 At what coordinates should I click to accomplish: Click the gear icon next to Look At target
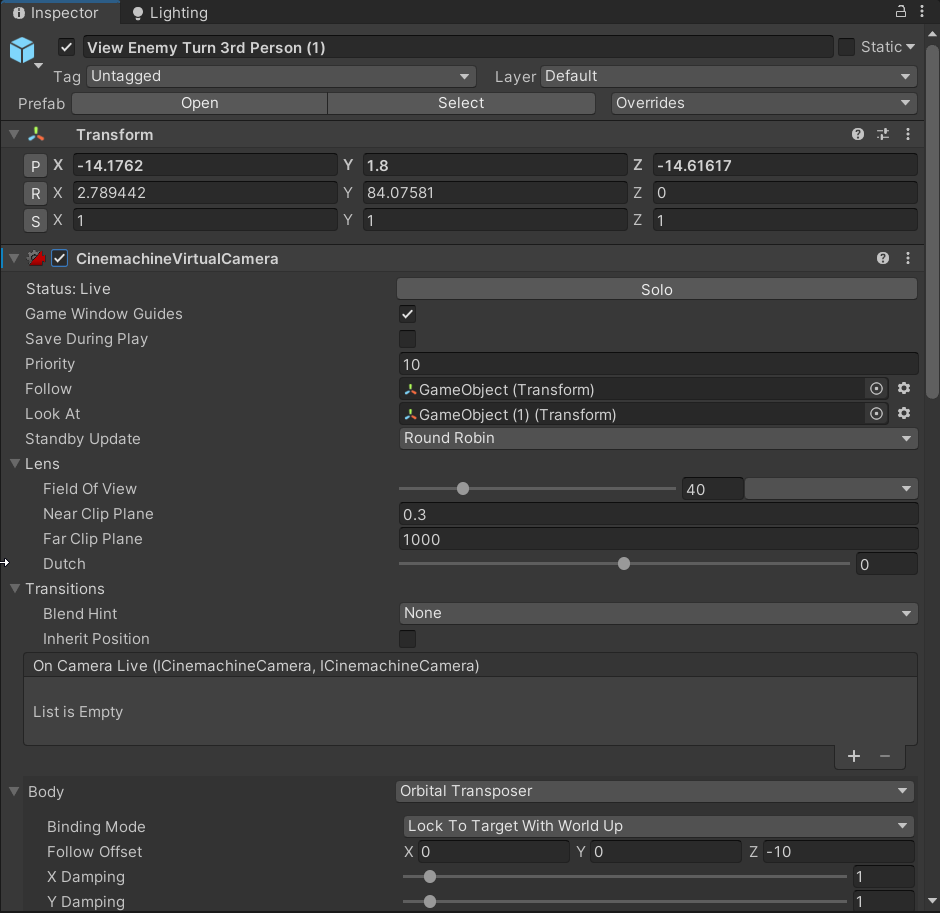click(x=903, y=414)
